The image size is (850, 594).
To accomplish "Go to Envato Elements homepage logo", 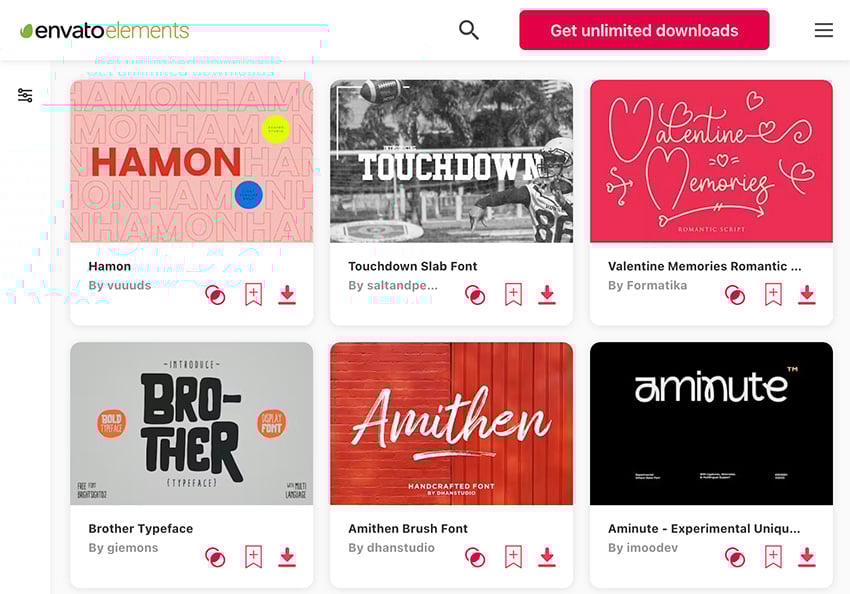I will click(x=104, y=30).
